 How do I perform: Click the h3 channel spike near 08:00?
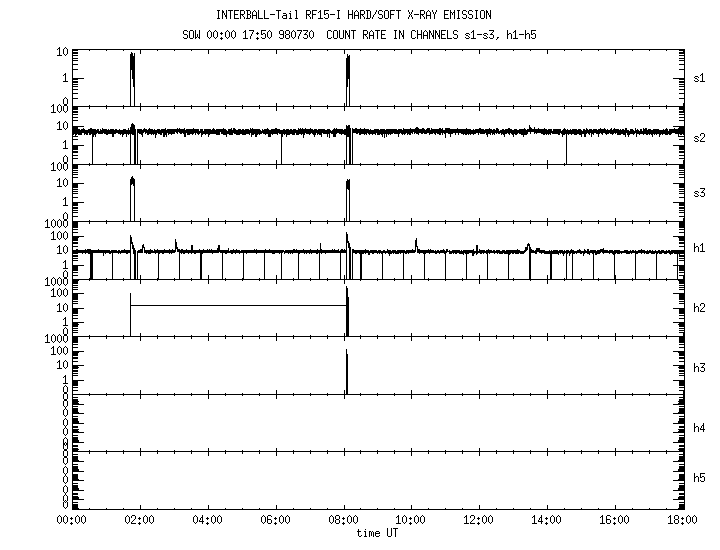pos(346,372)
